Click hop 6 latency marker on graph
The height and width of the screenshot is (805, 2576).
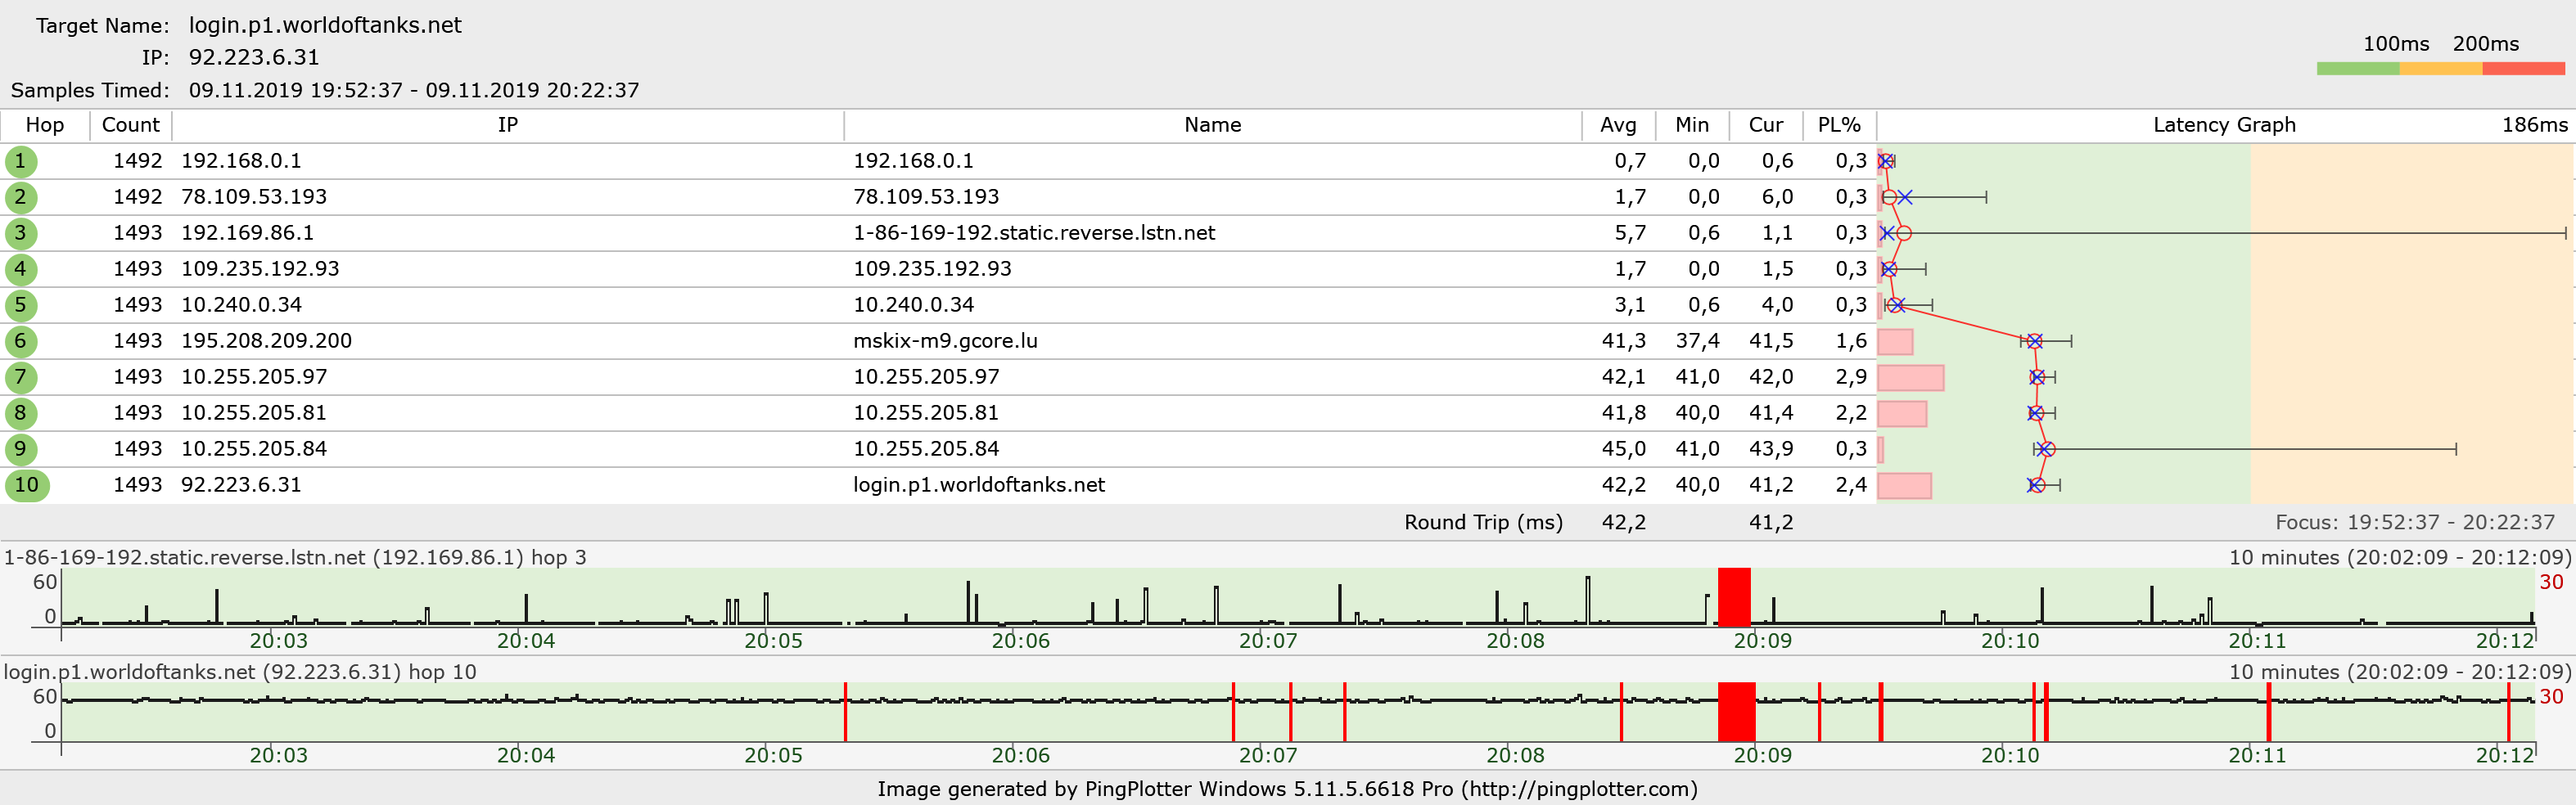tap(2034, 341)
